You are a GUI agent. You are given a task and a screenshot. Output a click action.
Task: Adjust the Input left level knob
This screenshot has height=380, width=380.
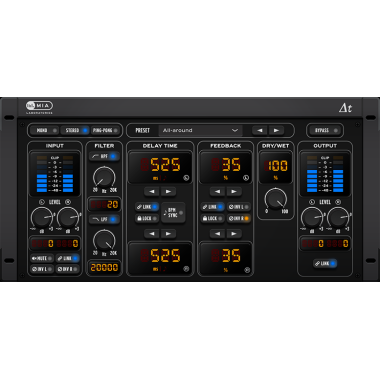coord(42,218)
